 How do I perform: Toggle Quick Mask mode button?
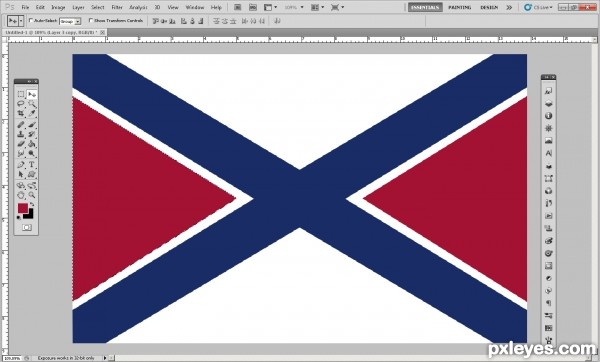pos(26,227)
